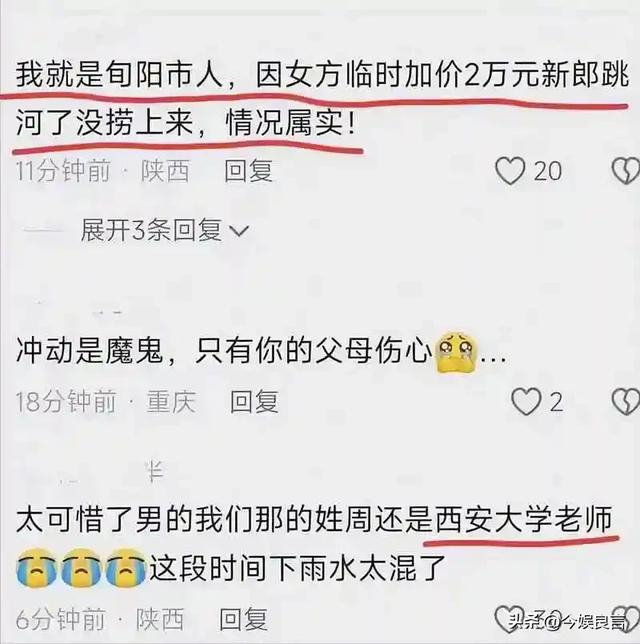Click the chevron next to 展开3条回复

coord(239,231)
